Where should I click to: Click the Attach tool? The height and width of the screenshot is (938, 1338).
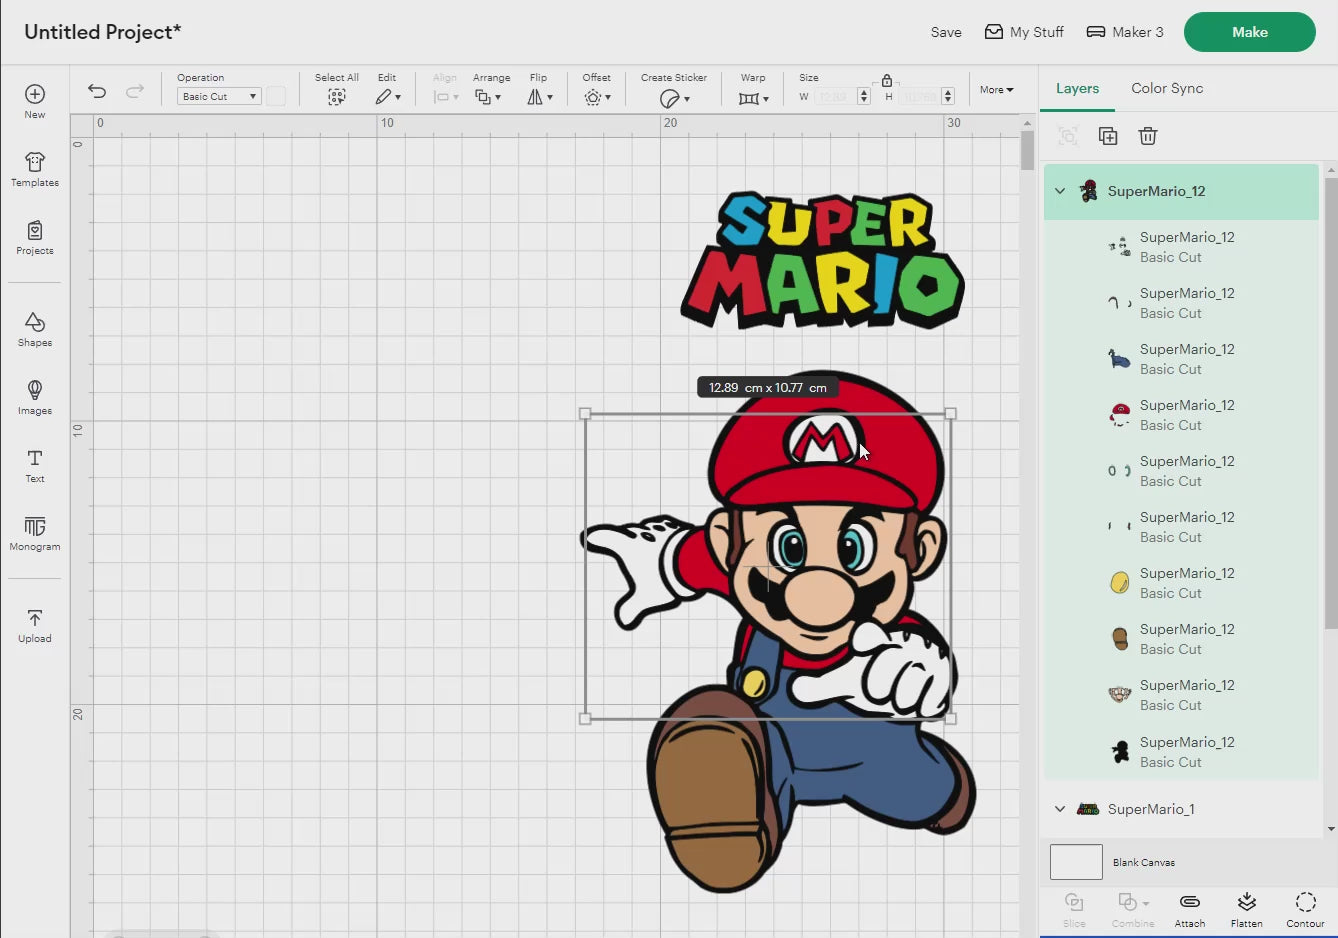pyautogui.click(x=1190, y=909)
